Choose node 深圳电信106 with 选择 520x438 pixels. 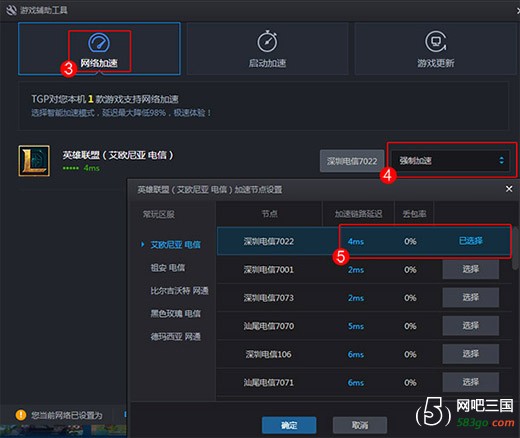471,354
